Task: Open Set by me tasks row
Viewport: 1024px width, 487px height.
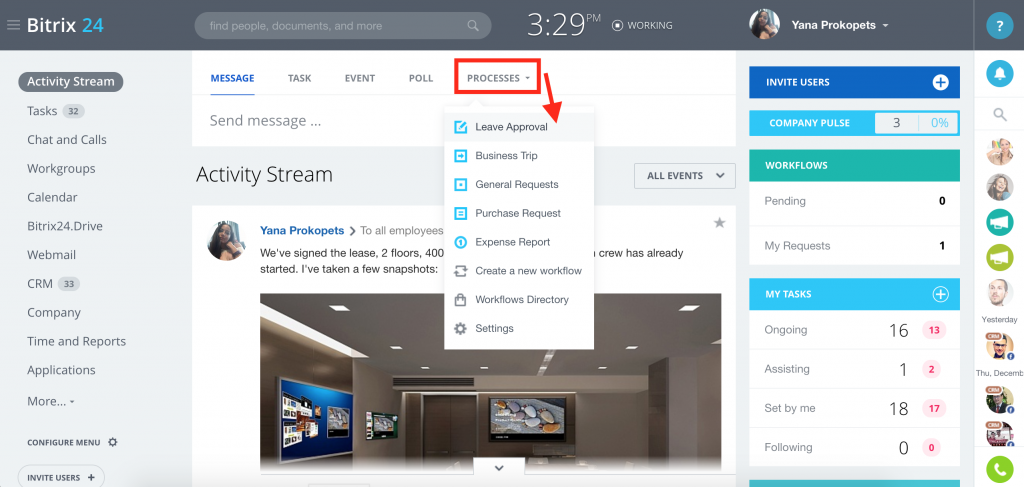Action: coord(854,408)
